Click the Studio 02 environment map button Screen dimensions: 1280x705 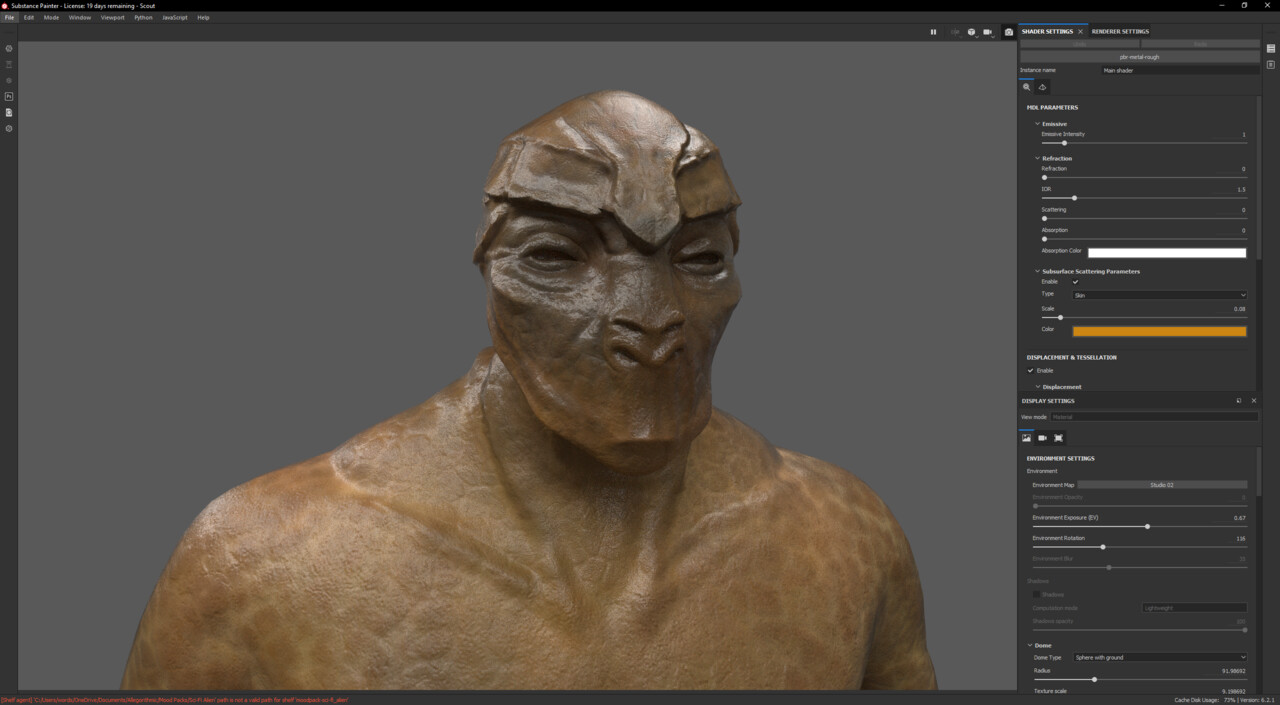click(1162, 485)
